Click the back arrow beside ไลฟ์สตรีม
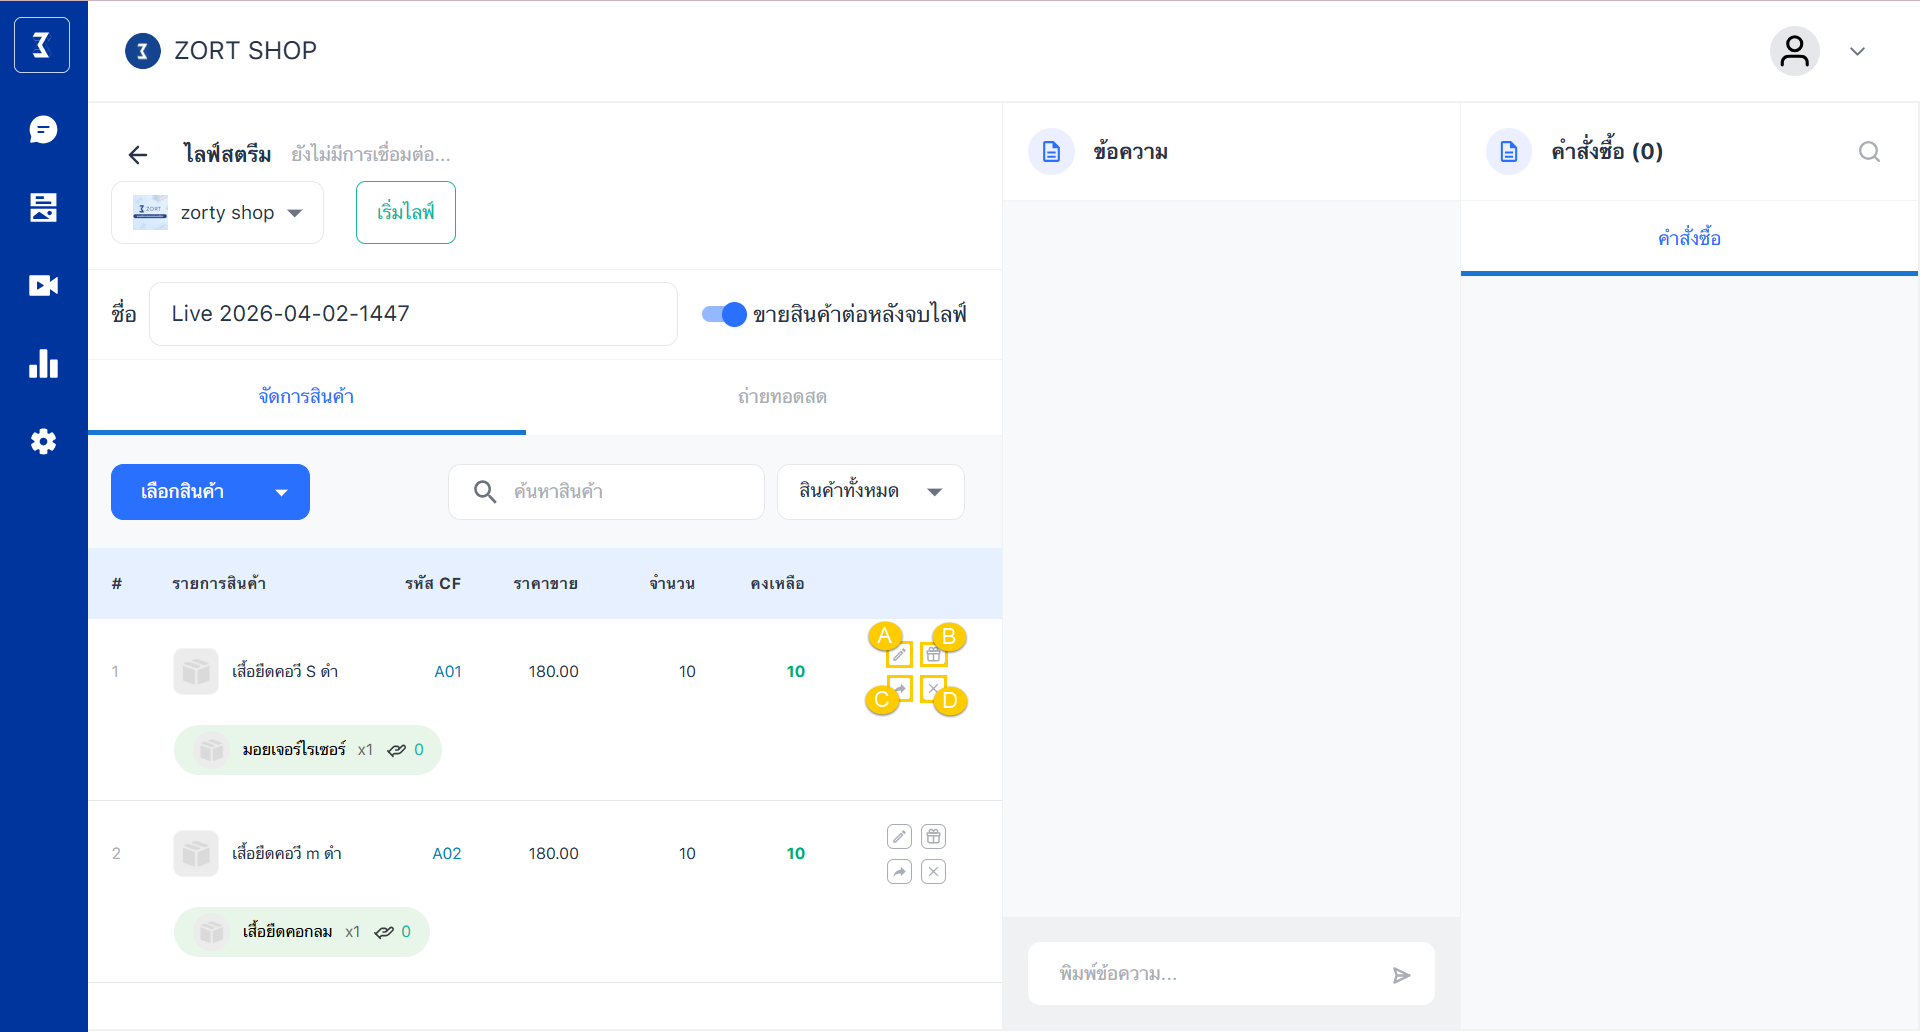 coord(138,154)
